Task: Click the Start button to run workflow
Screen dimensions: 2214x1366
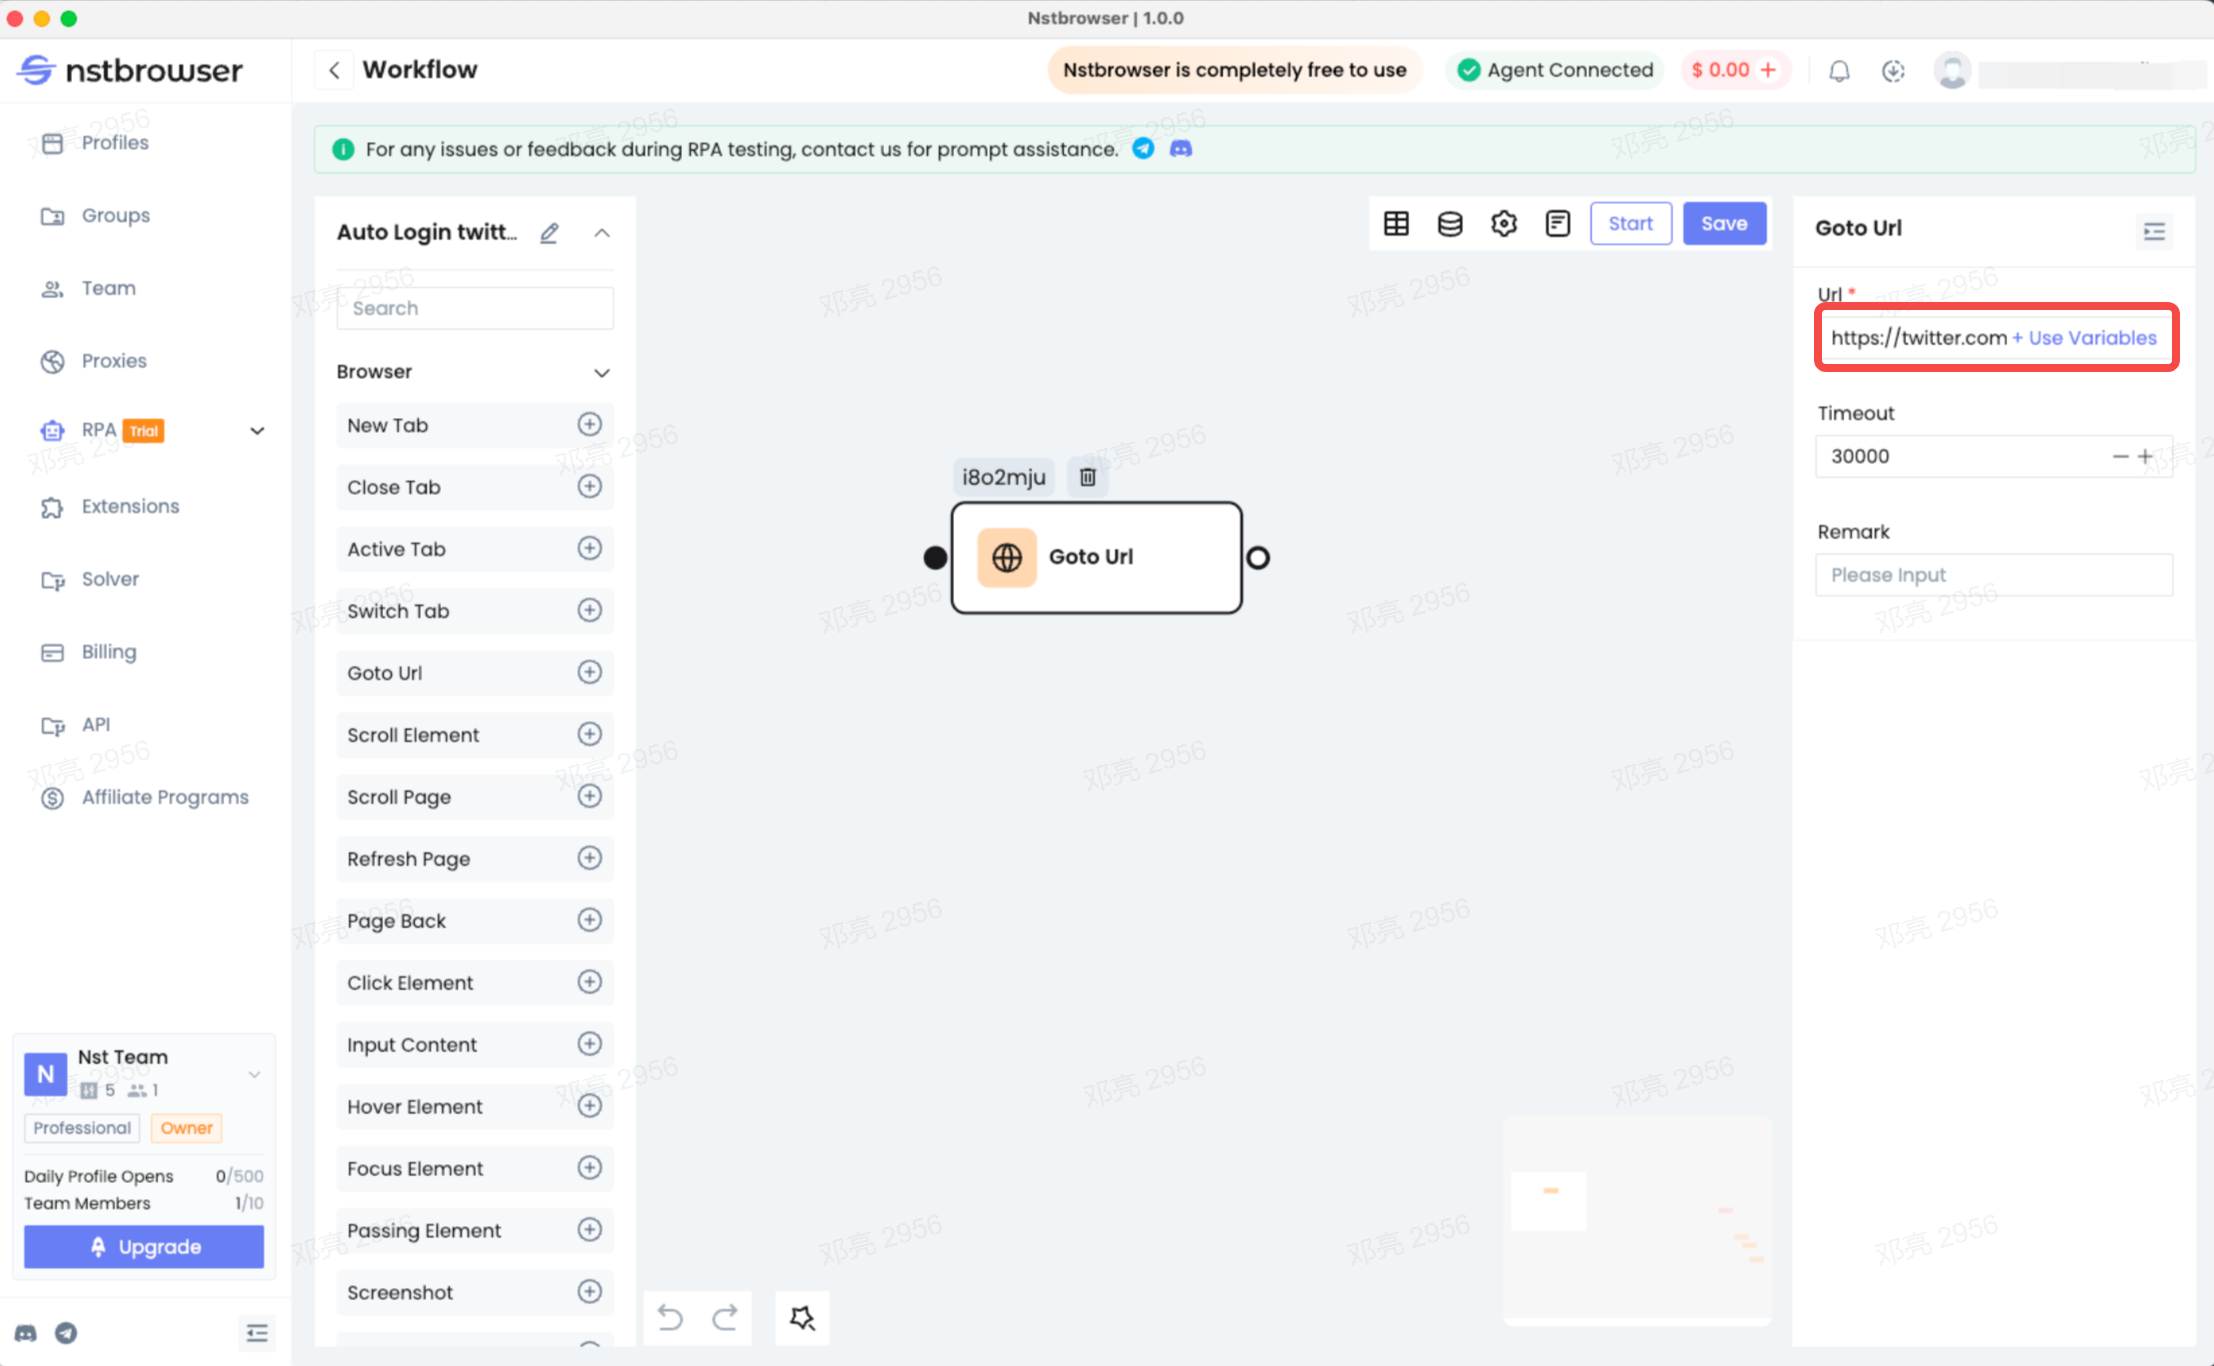Action: tap(1630, 223)
